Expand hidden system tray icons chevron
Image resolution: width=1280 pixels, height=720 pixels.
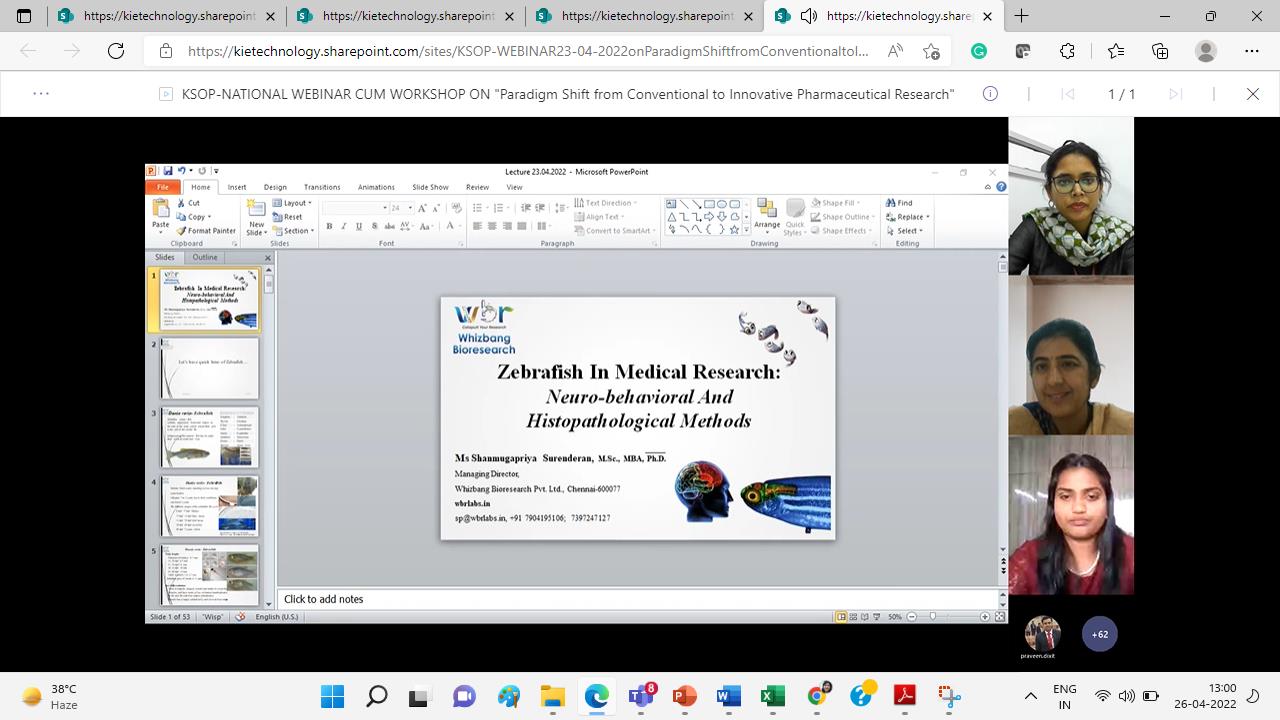click(1031, 696)
